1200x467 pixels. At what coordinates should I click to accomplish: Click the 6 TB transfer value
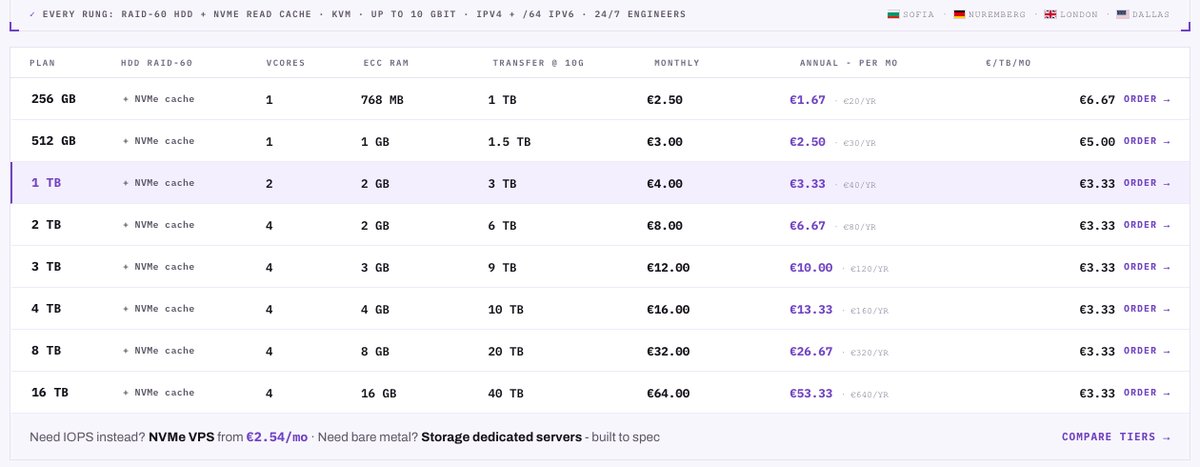pos(502,225)
